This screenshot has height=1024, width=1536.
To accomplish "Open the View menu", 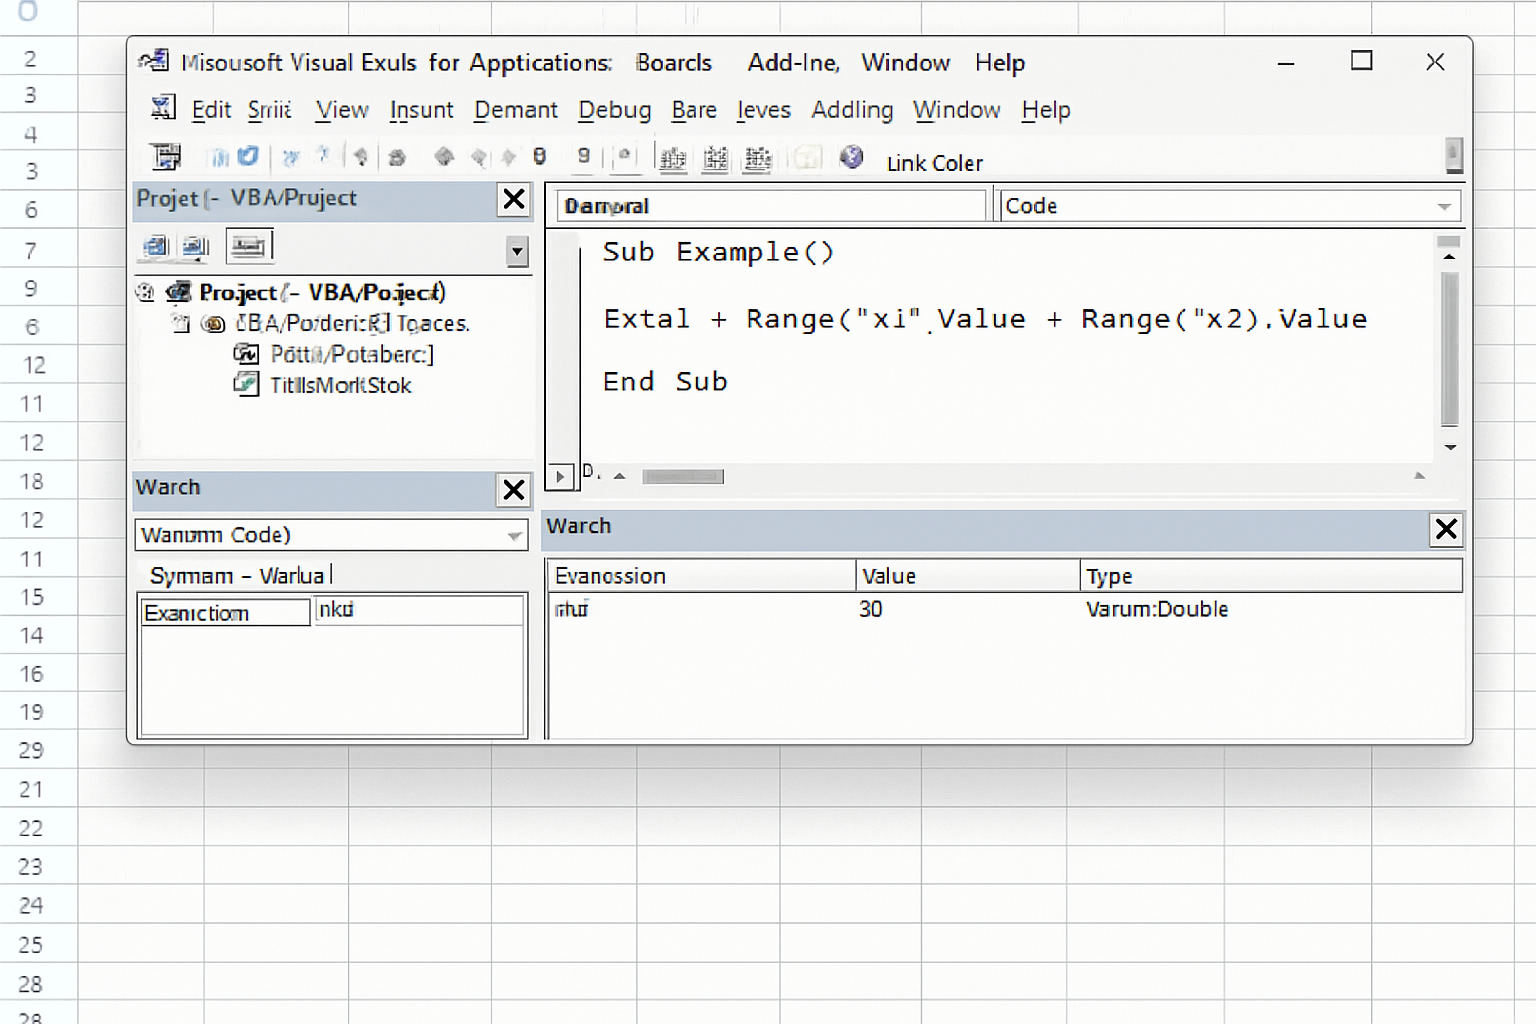I will point(342,110).
